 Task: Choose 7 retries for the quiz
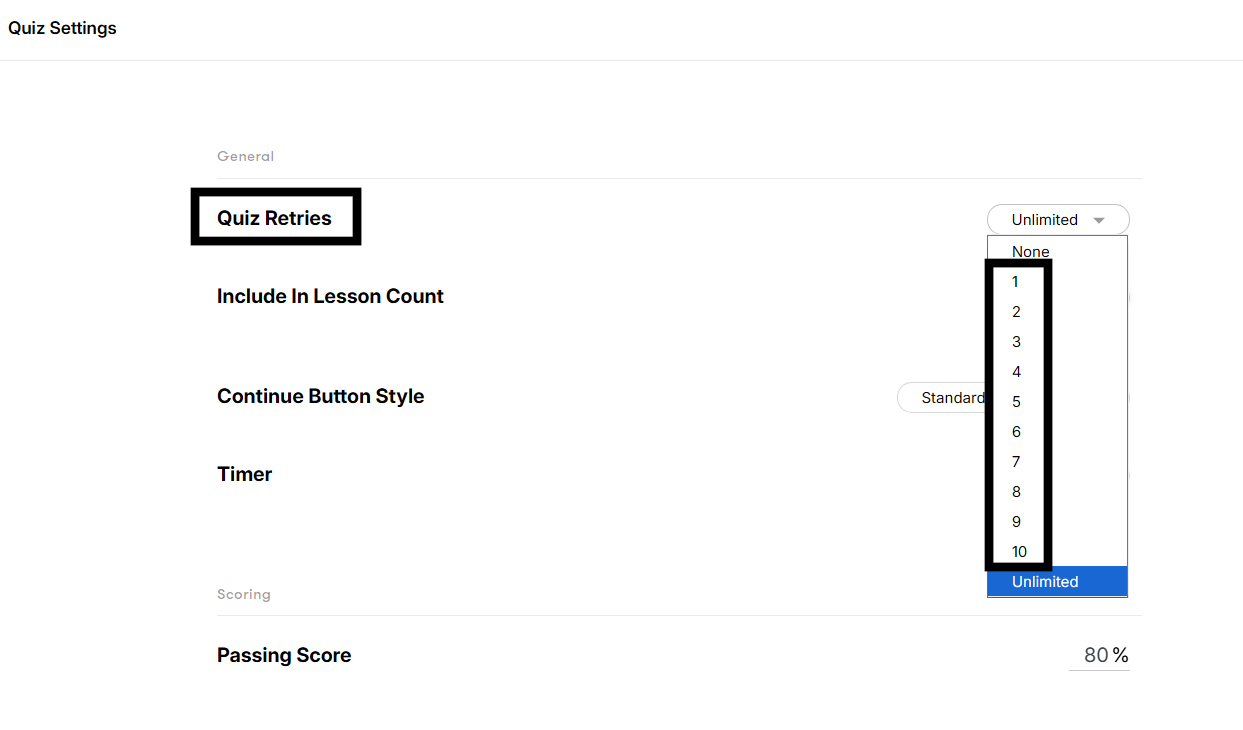click(1016, 461)
